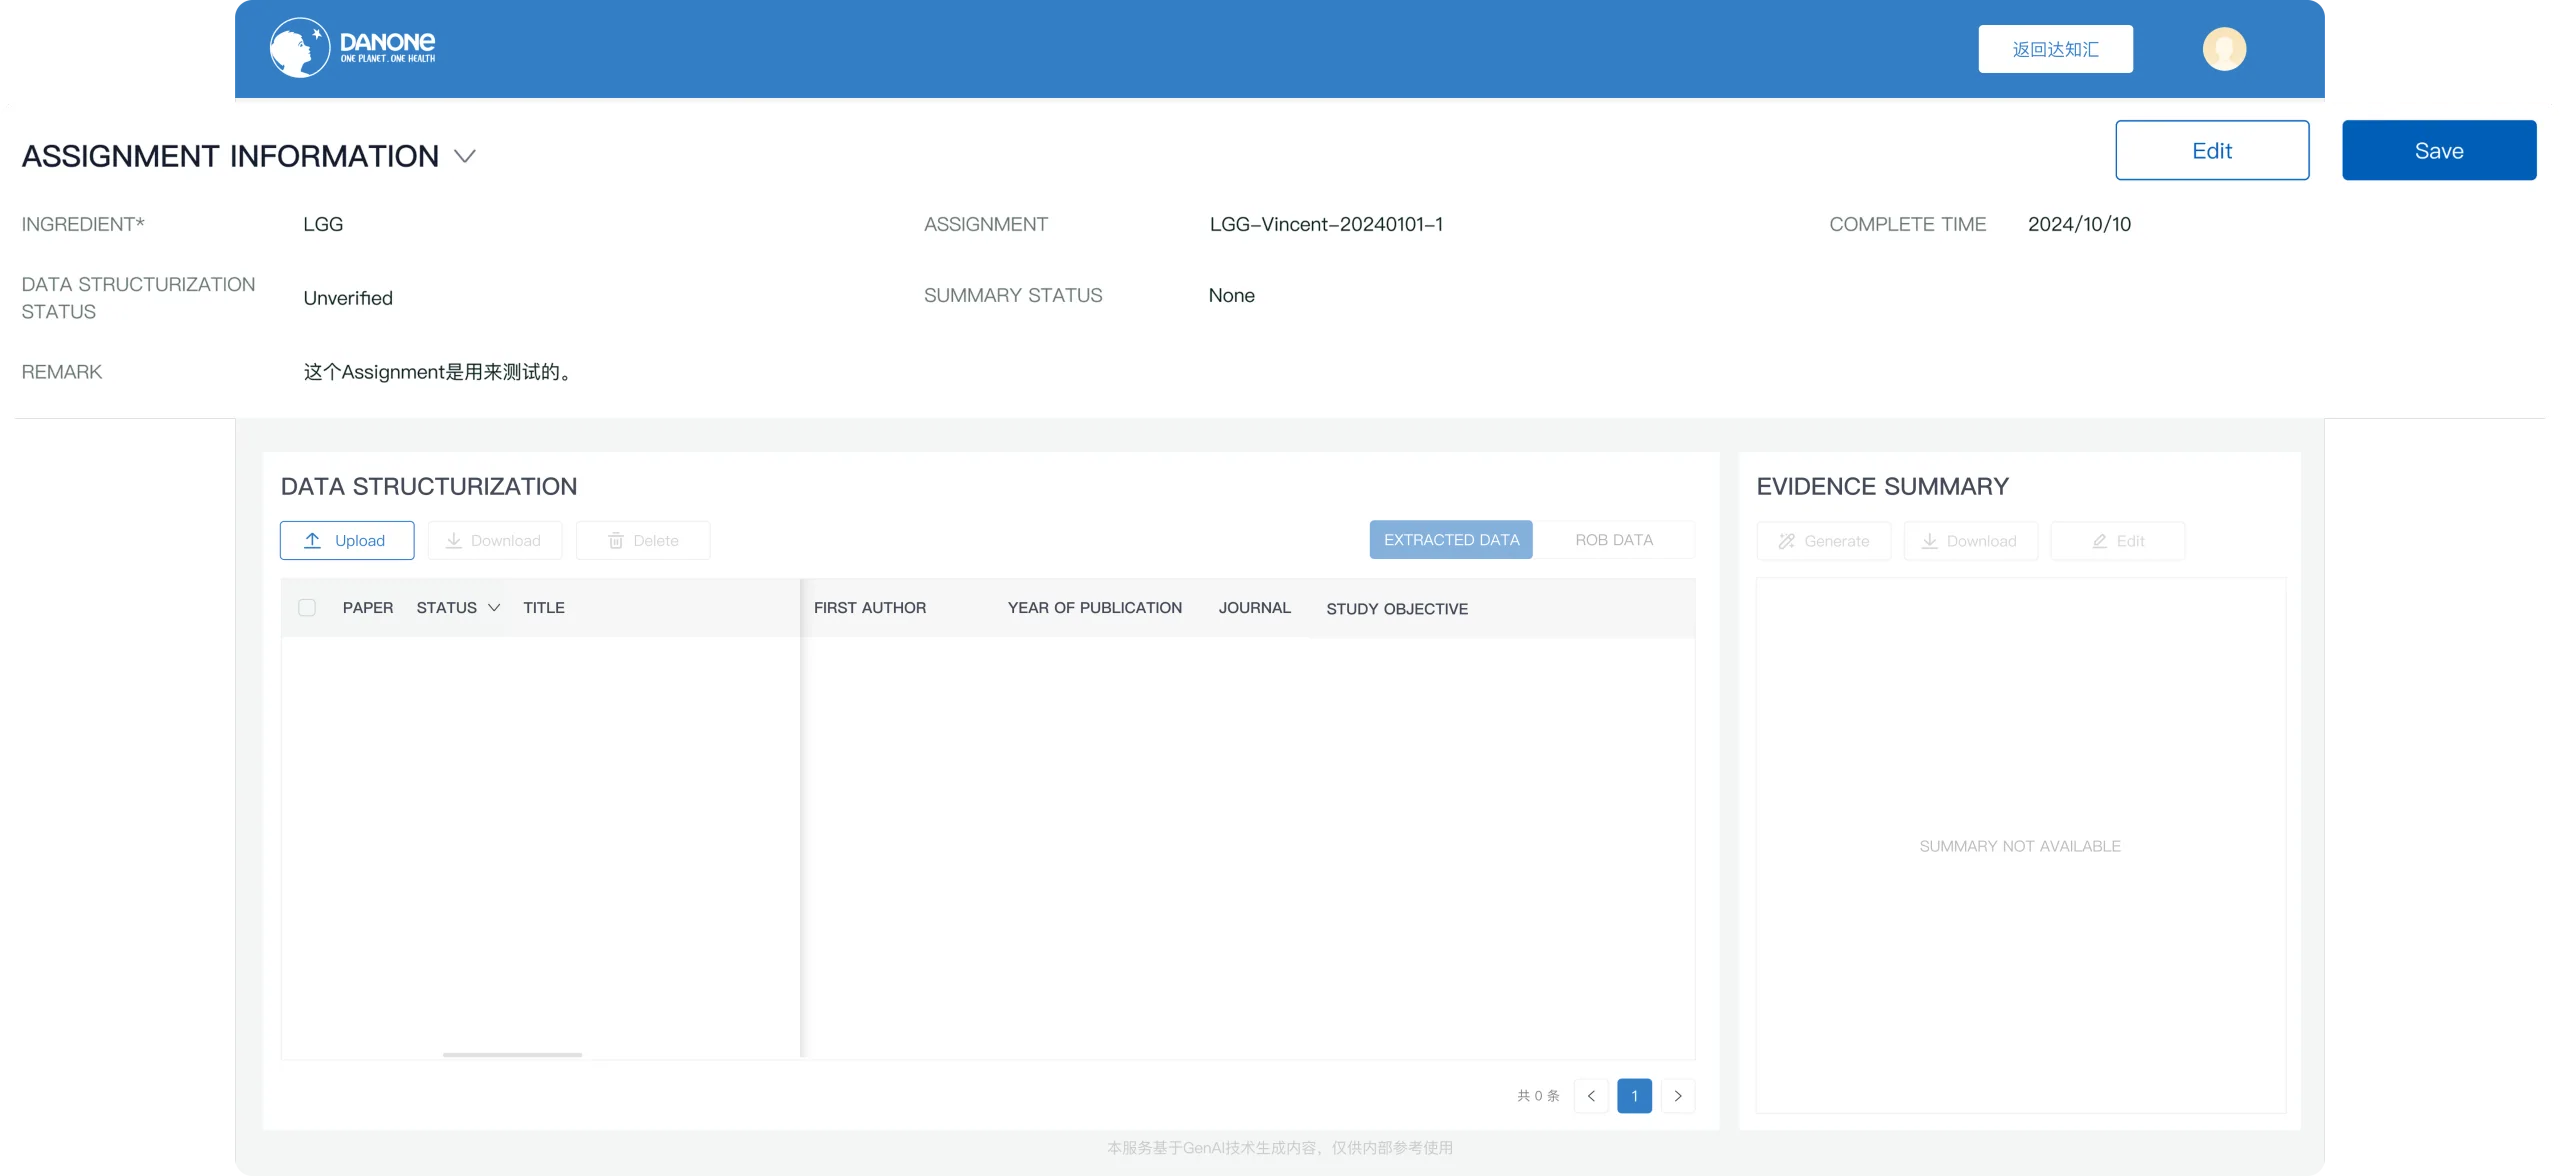Click the Download icon in Data Structurization
Viewport: 2560px width, 1176px height.
click(x=453, y=540)
